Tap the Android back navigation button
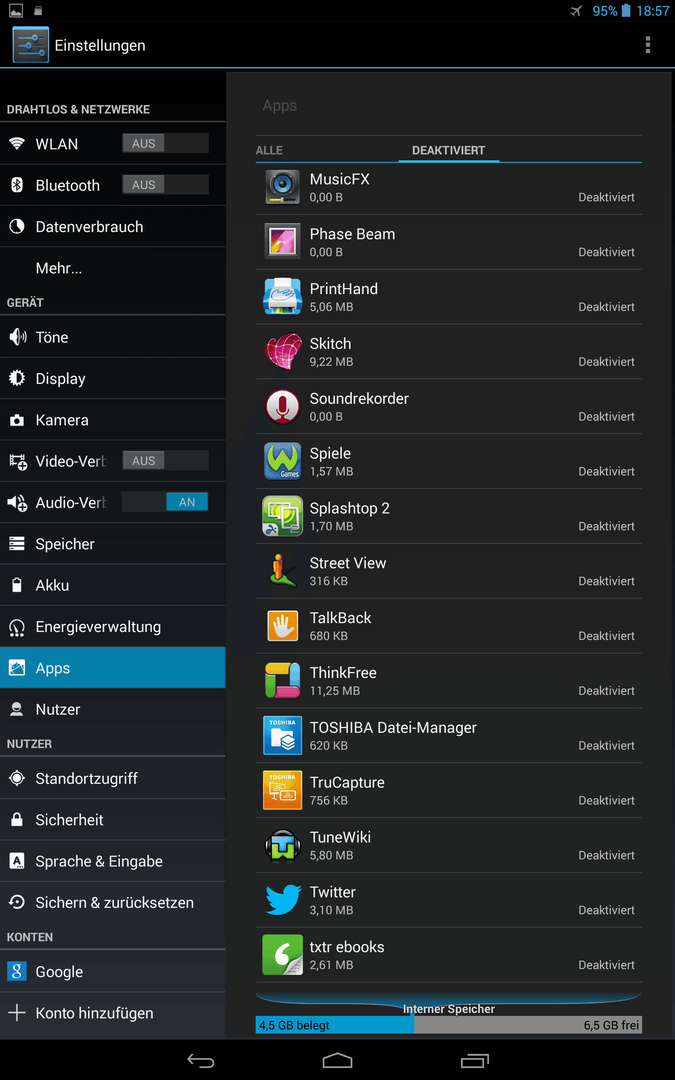The image size is (675, 1080). [x=200, y=1060]
